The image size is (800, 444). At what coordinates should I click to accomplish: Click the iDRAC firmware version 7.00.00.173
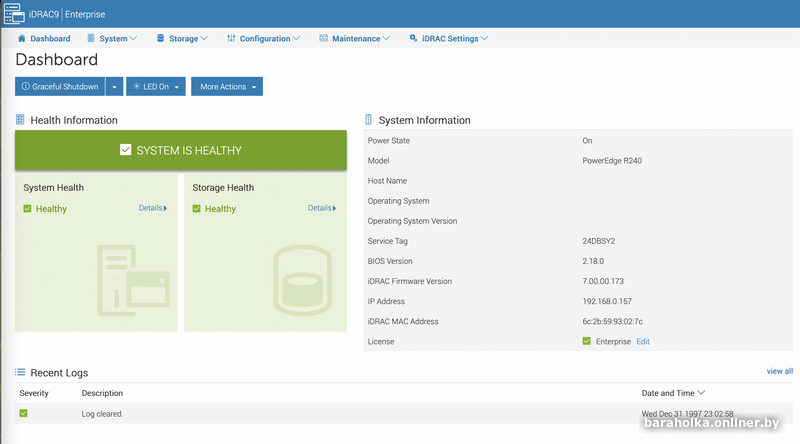(x=603, y=281)
